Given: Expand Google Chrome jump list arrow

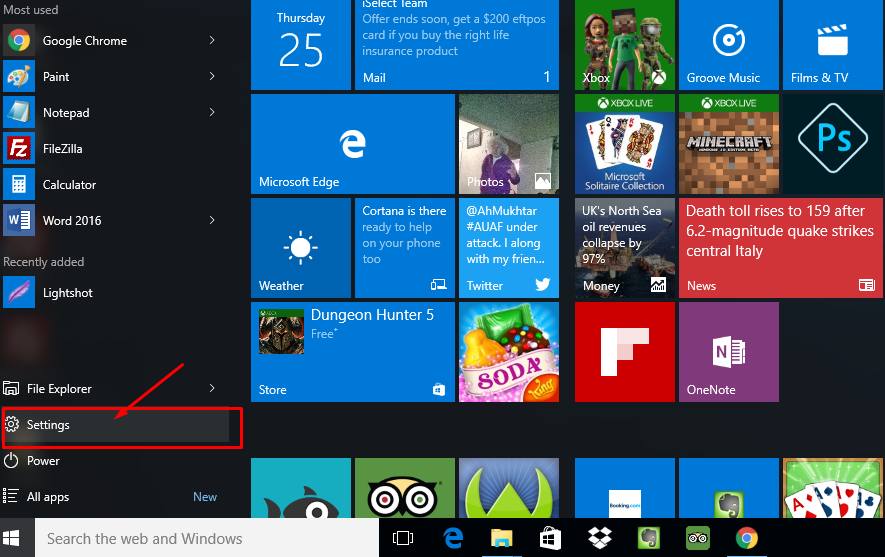Looking at the screenshot, I should click(212, 40).
